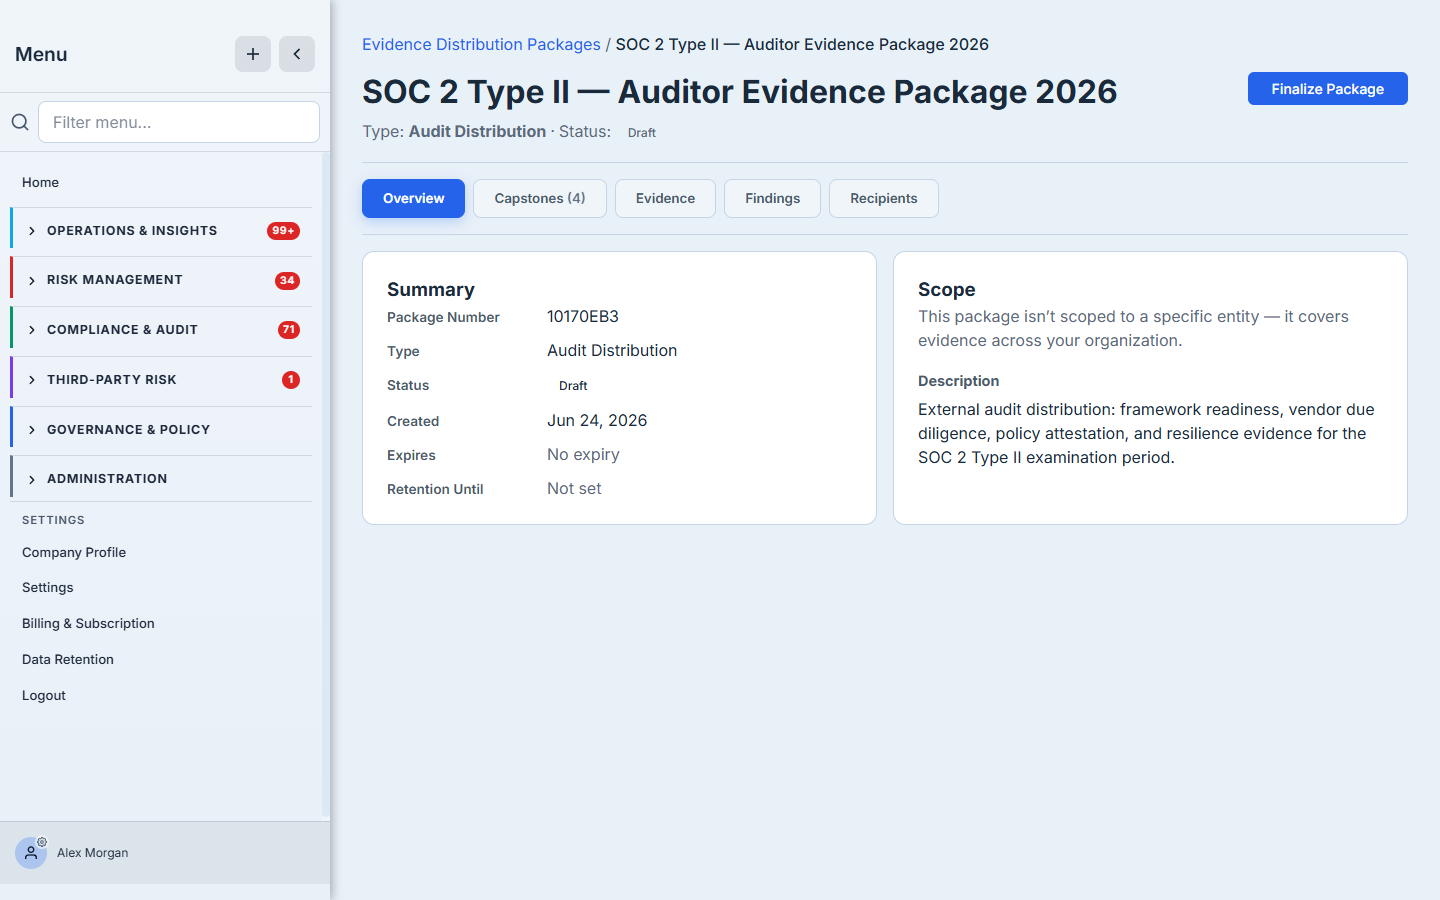This screenshot has height=900, width=1440.
Task: Click the Alex Morgan user name
Action: coord(93,853)
